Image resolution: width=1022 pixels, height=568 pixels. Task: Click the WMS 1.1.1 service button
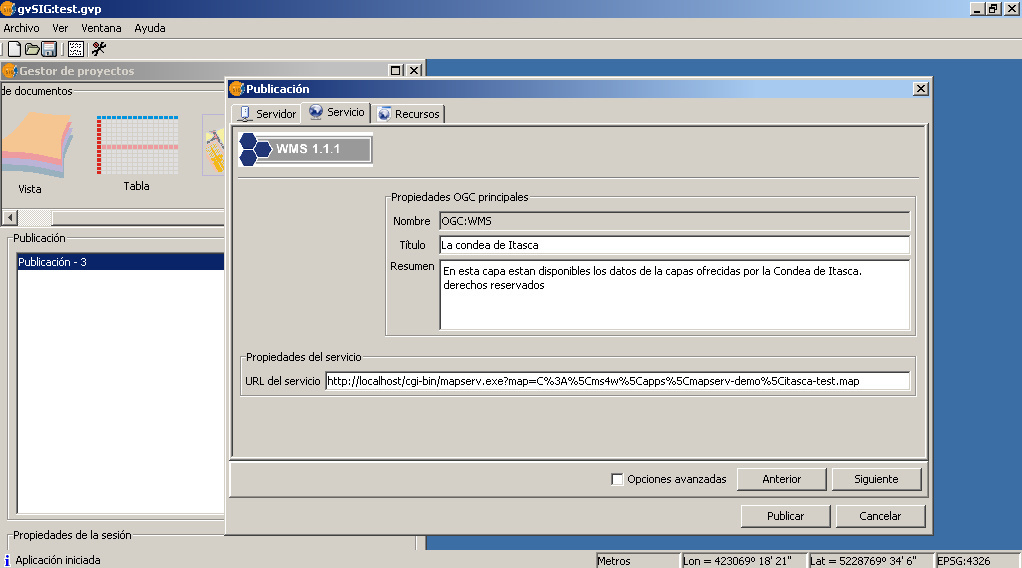click(x=306, y=150)
